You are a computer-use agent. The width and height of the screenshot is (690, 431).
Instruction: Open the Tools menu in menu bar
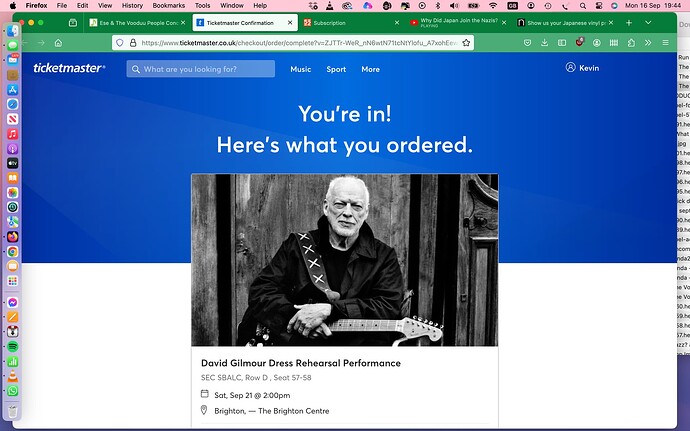(x=202, y=6)
